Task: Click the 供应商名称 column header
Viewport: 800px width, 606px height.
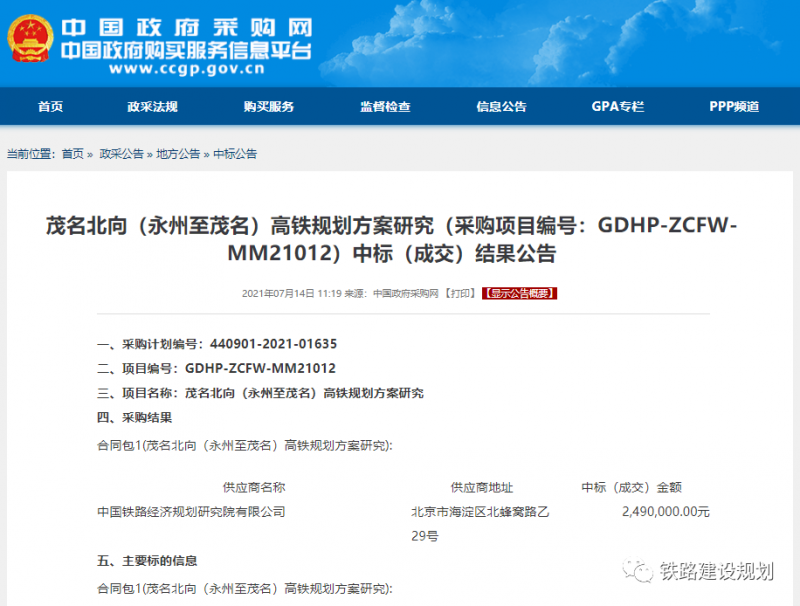Action: pos(254,487)
